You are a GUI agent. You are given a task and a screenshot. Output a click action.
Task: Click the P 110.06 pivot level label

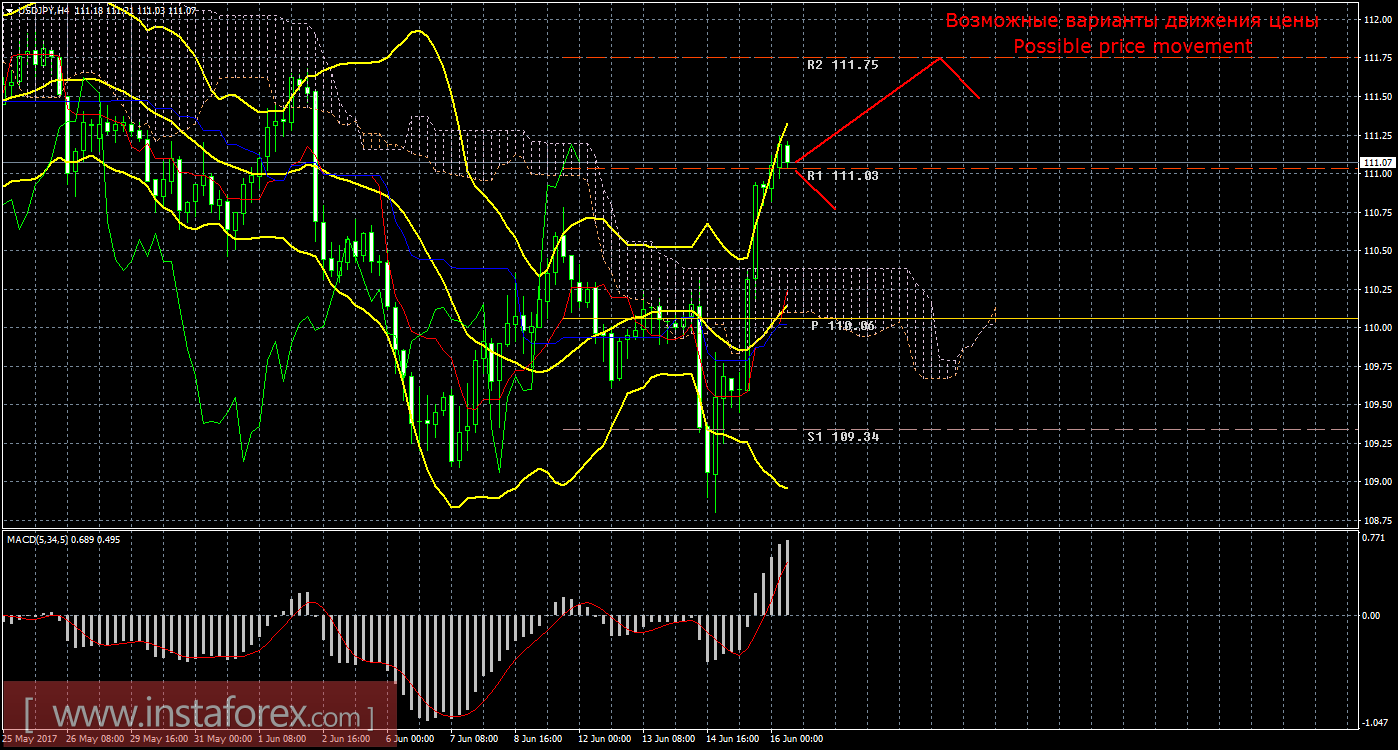[843, 326]
